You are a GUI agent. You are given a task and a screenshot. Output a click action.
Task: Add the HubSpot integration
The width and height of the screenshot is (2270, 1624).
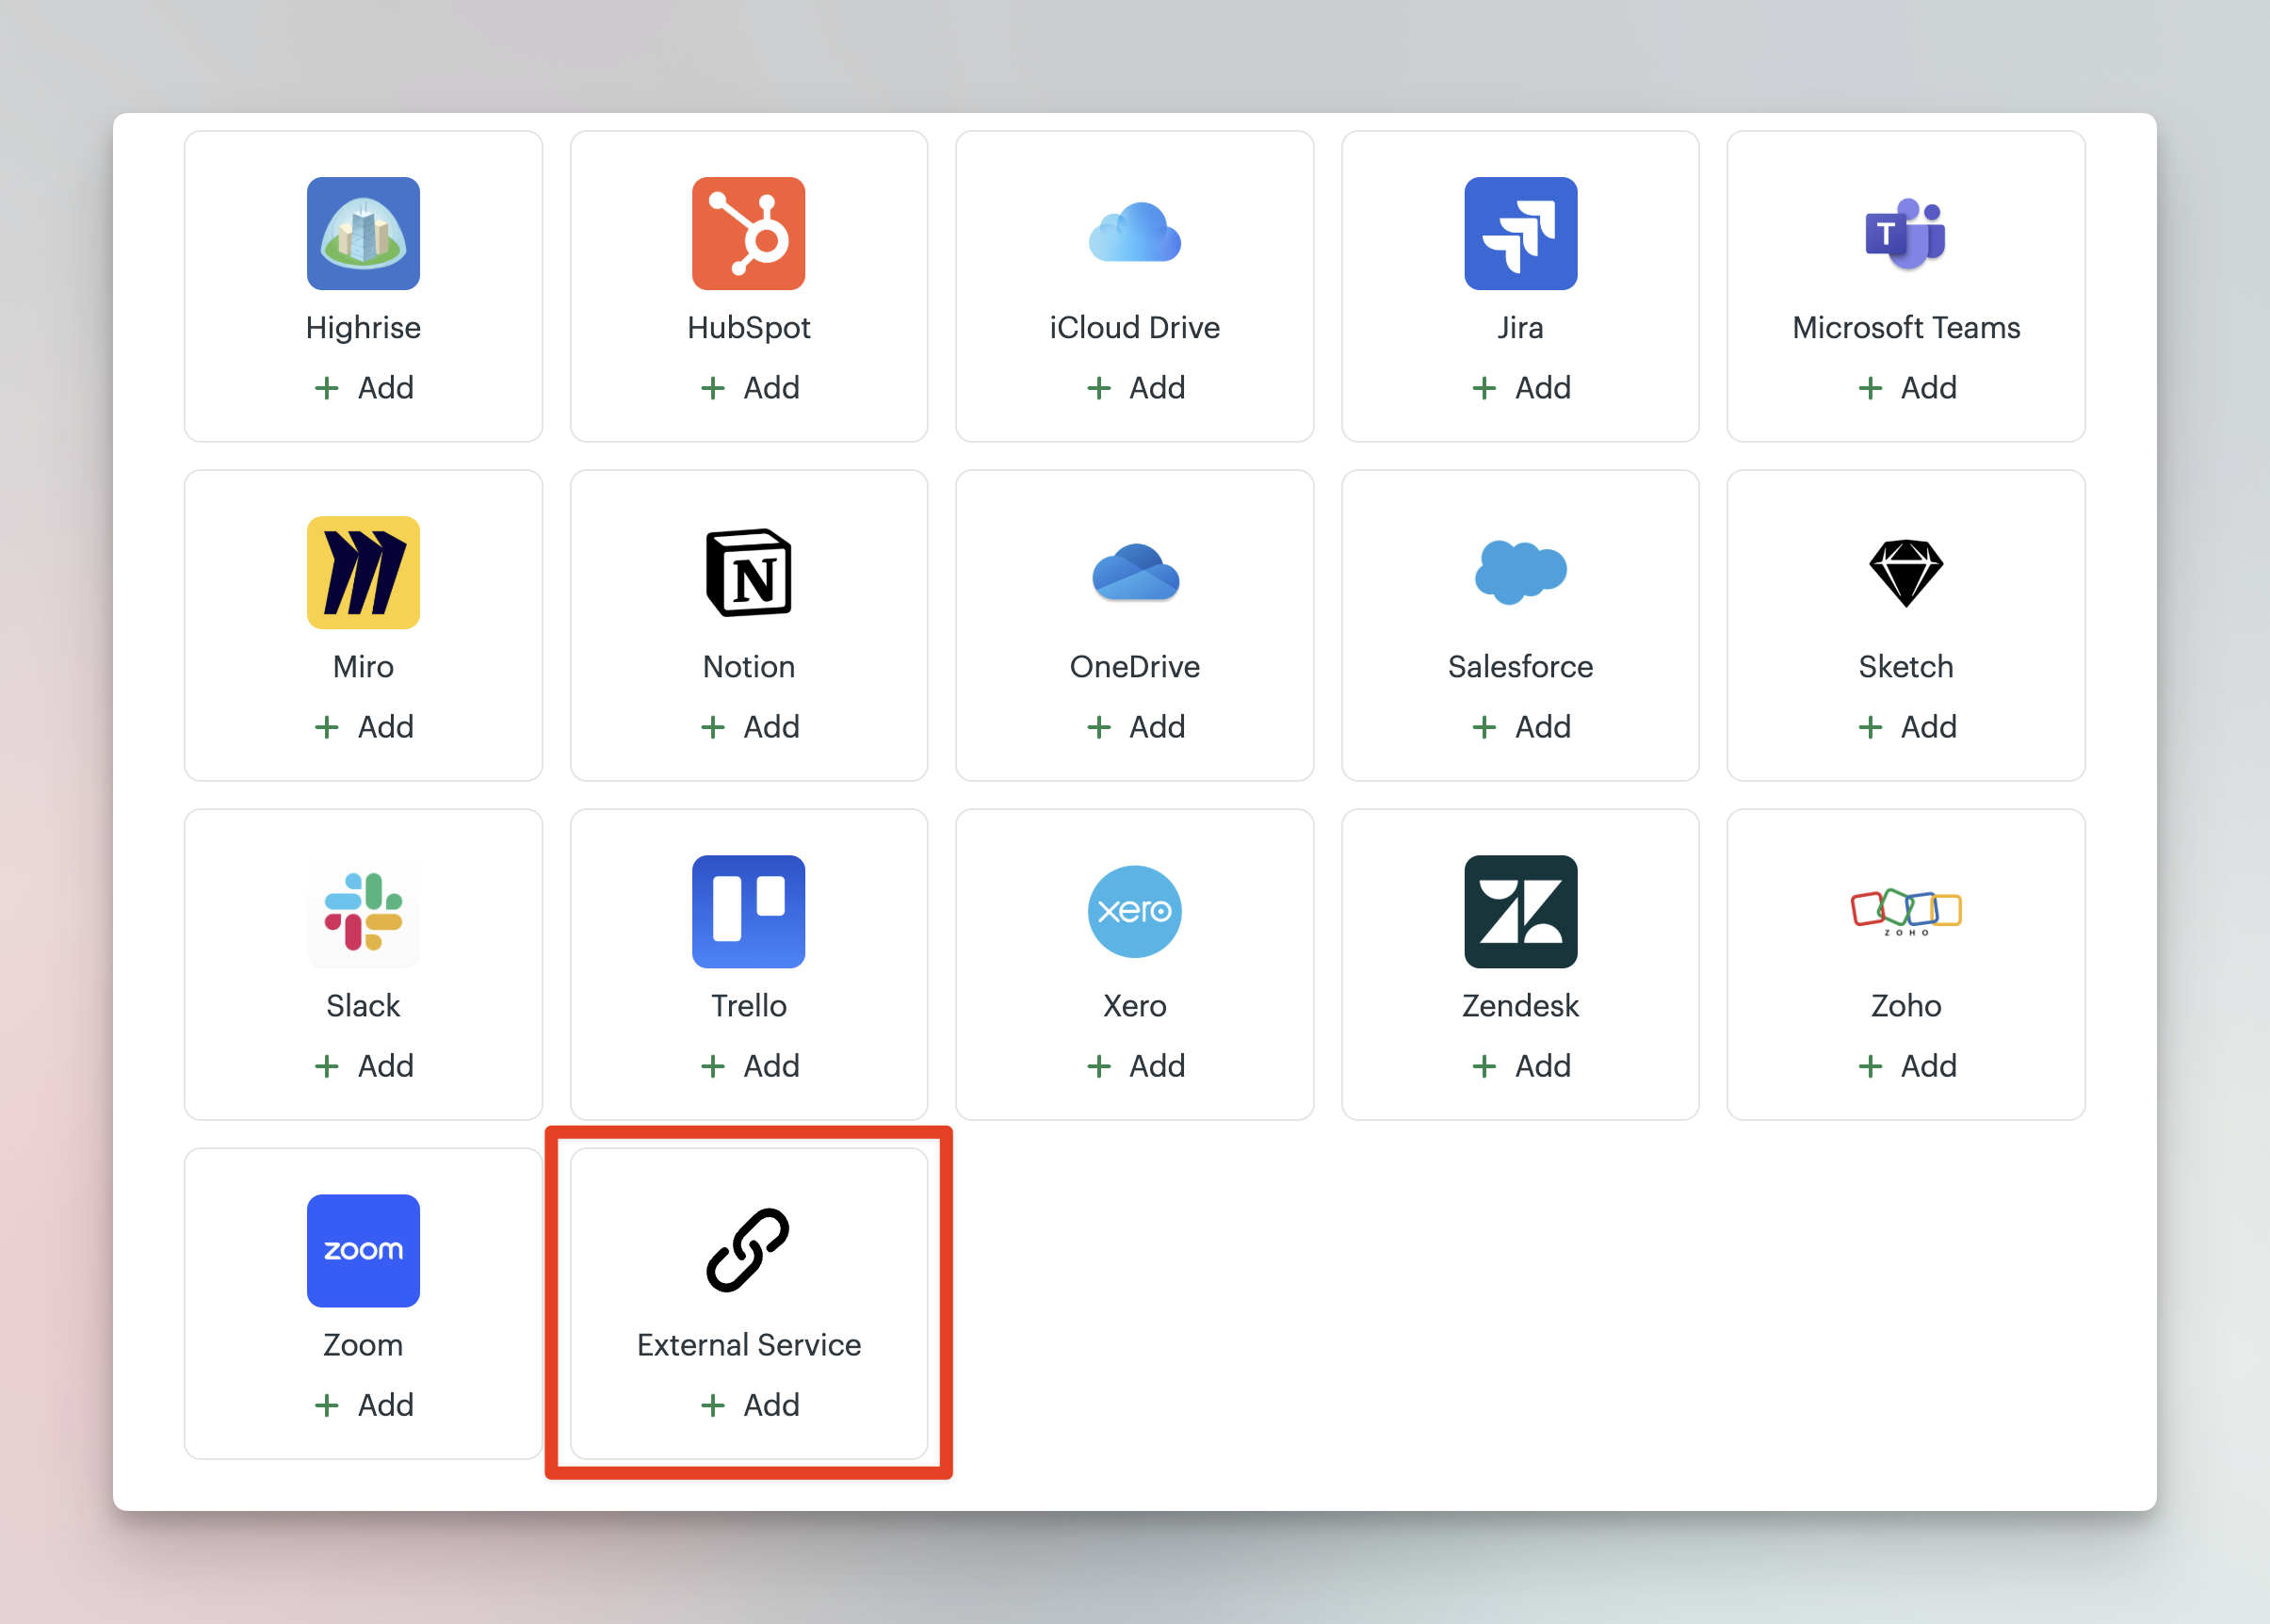pyautogui.click(x=748, y=387)
